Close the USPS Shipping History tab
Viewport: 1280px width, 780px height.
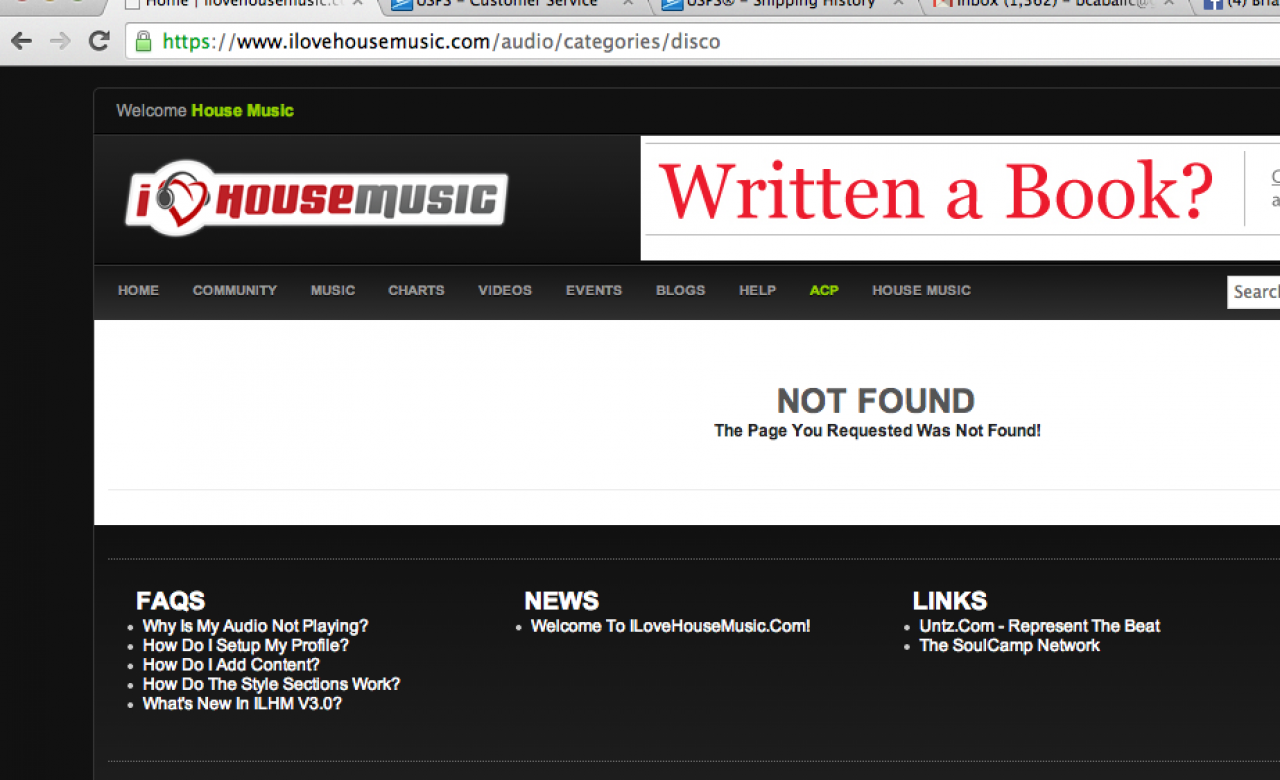point(899,3)
